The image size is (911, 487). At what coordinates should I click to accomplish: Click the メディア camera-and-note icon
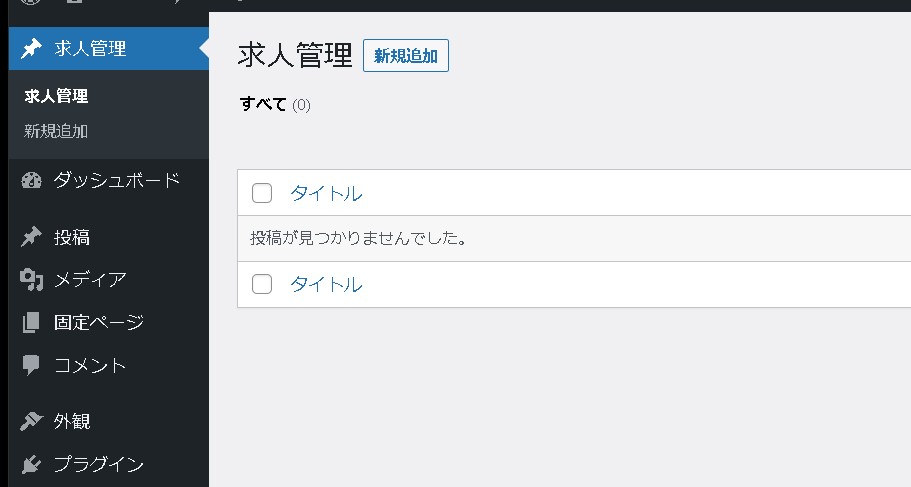[31, 279]
